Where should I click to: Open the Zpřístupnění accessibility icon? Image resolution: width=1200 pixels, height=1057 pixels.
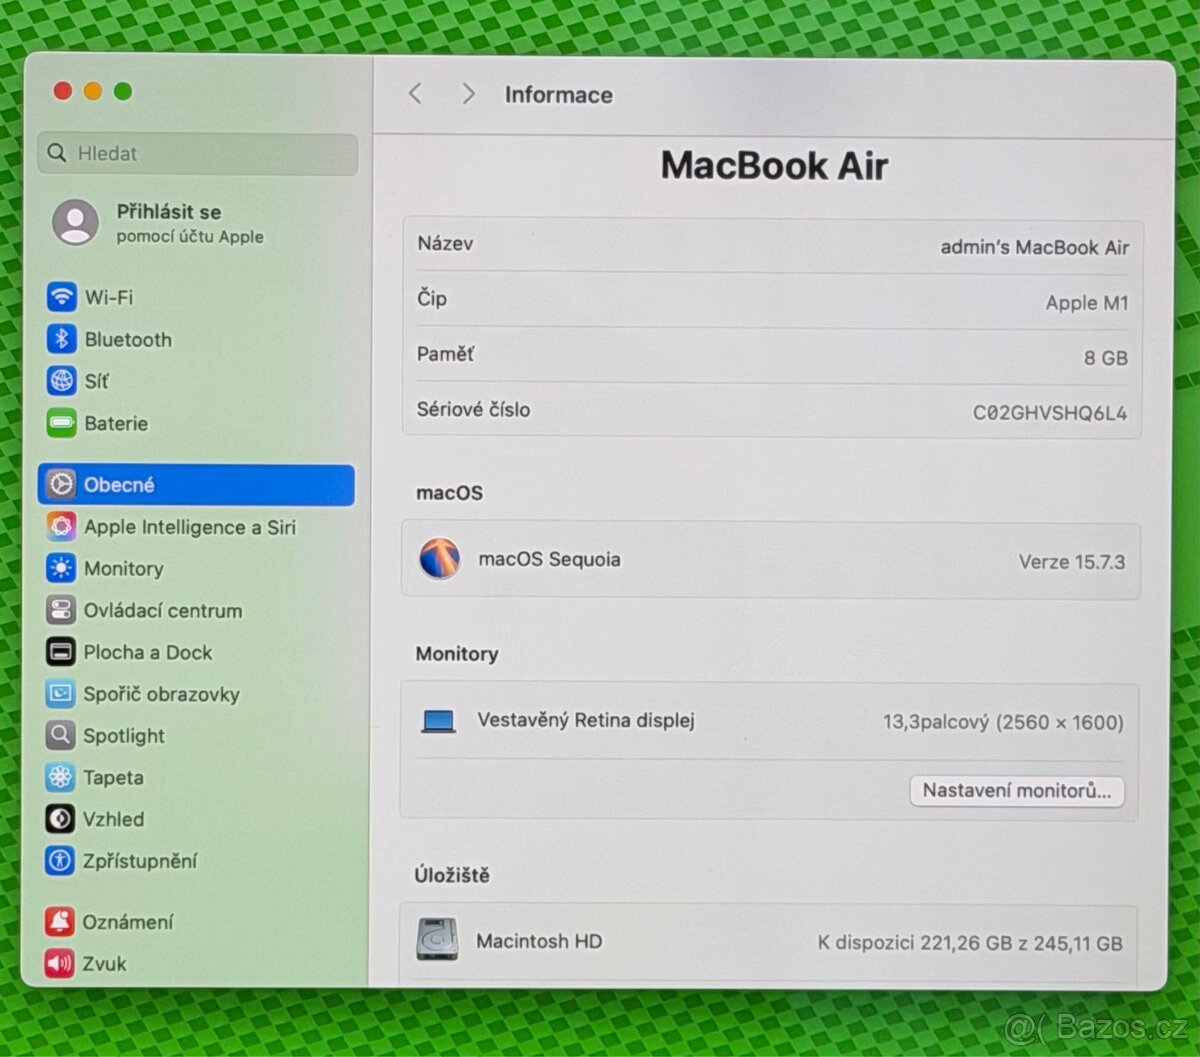(x=60, y=860)
